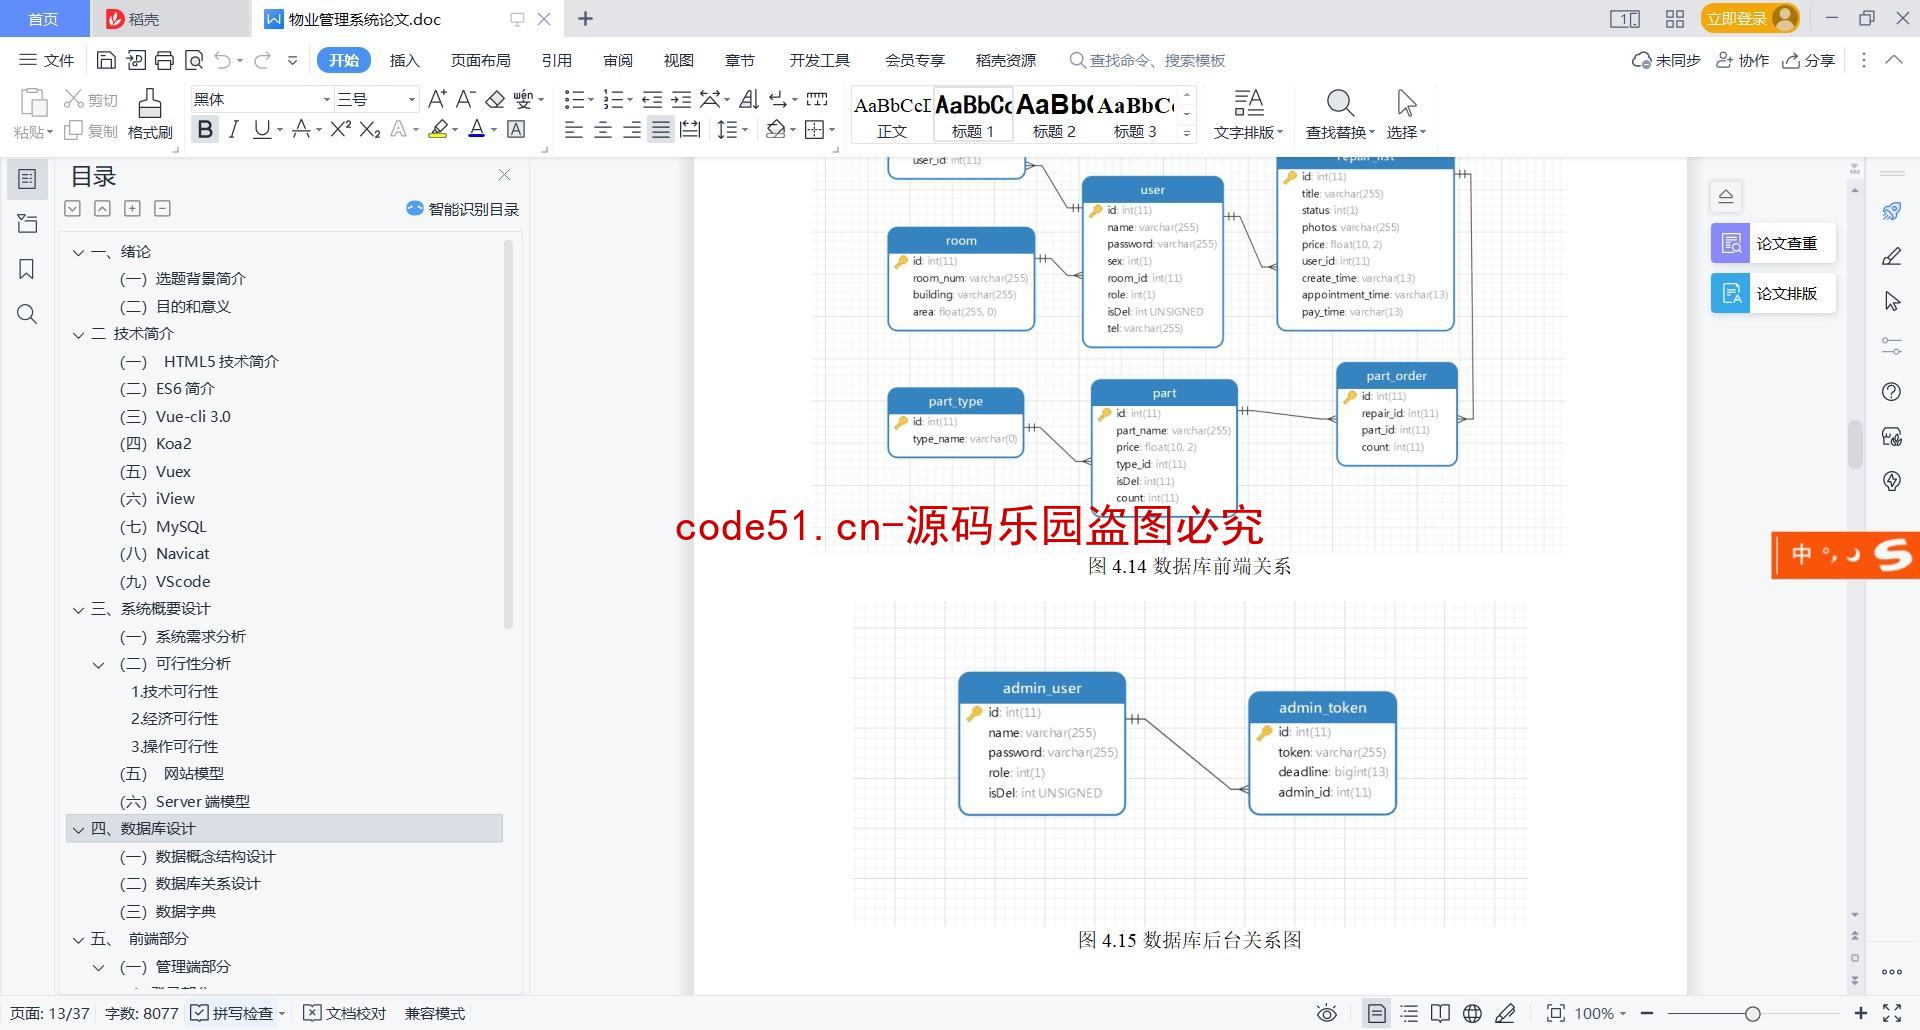Apply subscript formatting icon

370,129
